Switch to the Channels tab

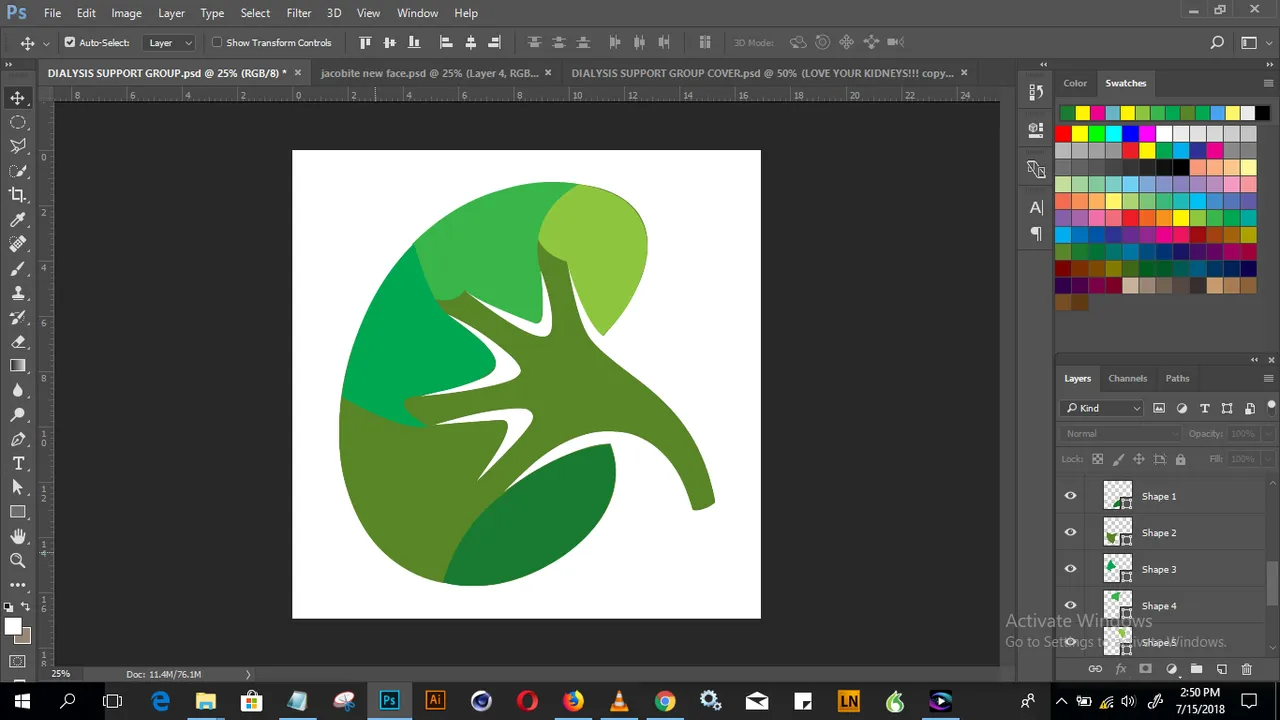point(1127,378)
